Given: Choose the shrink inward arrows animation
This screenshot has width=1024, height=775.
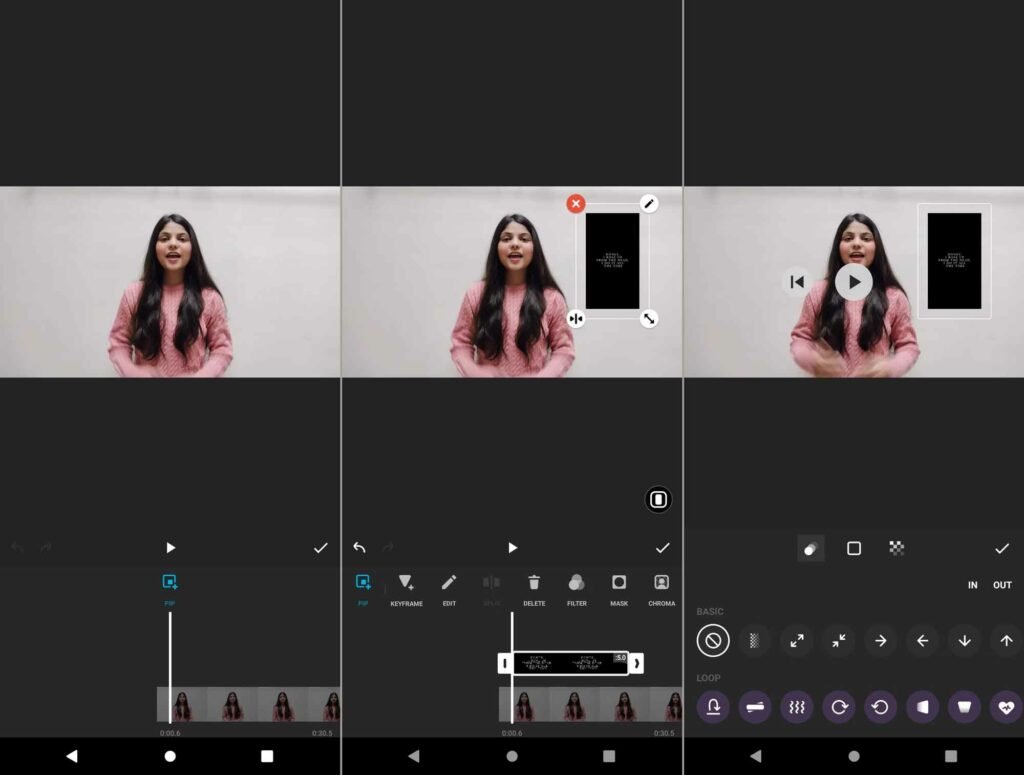Looking at the screenshot, I should (x=839, y=641).
